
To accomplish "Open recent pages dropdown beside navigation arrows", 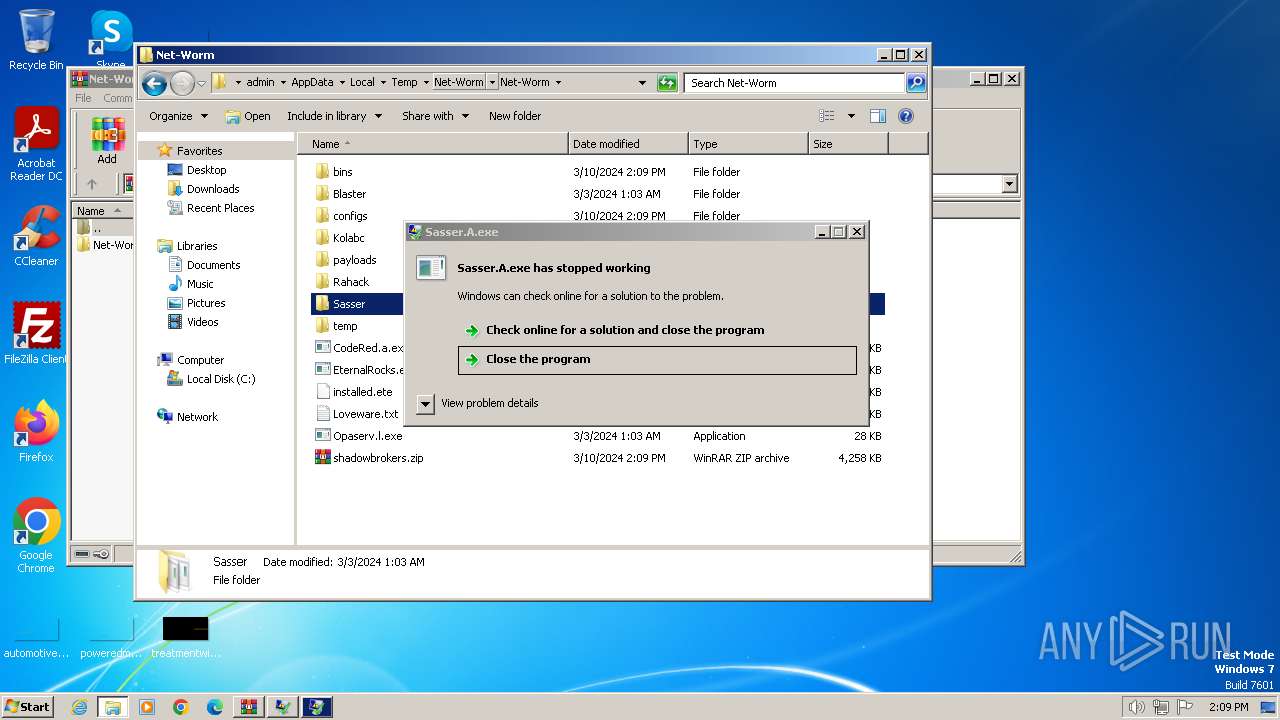I will tap(202, 83).
